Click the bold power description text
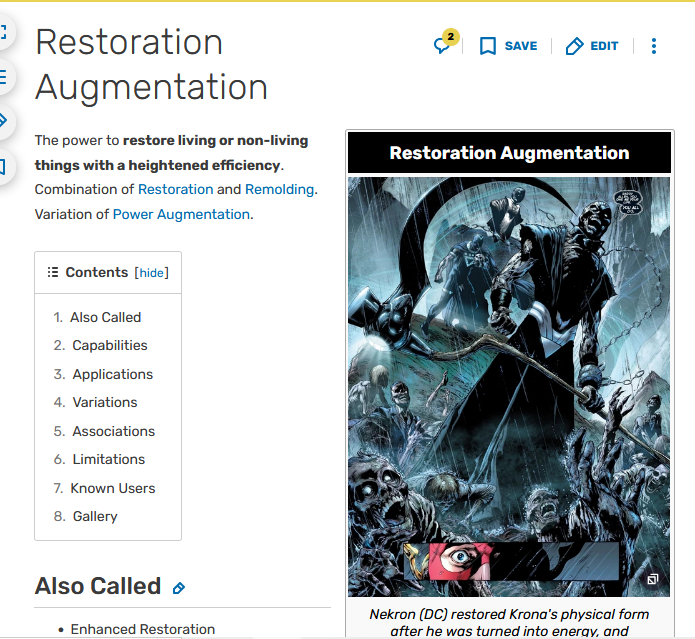 pos(171,152)
